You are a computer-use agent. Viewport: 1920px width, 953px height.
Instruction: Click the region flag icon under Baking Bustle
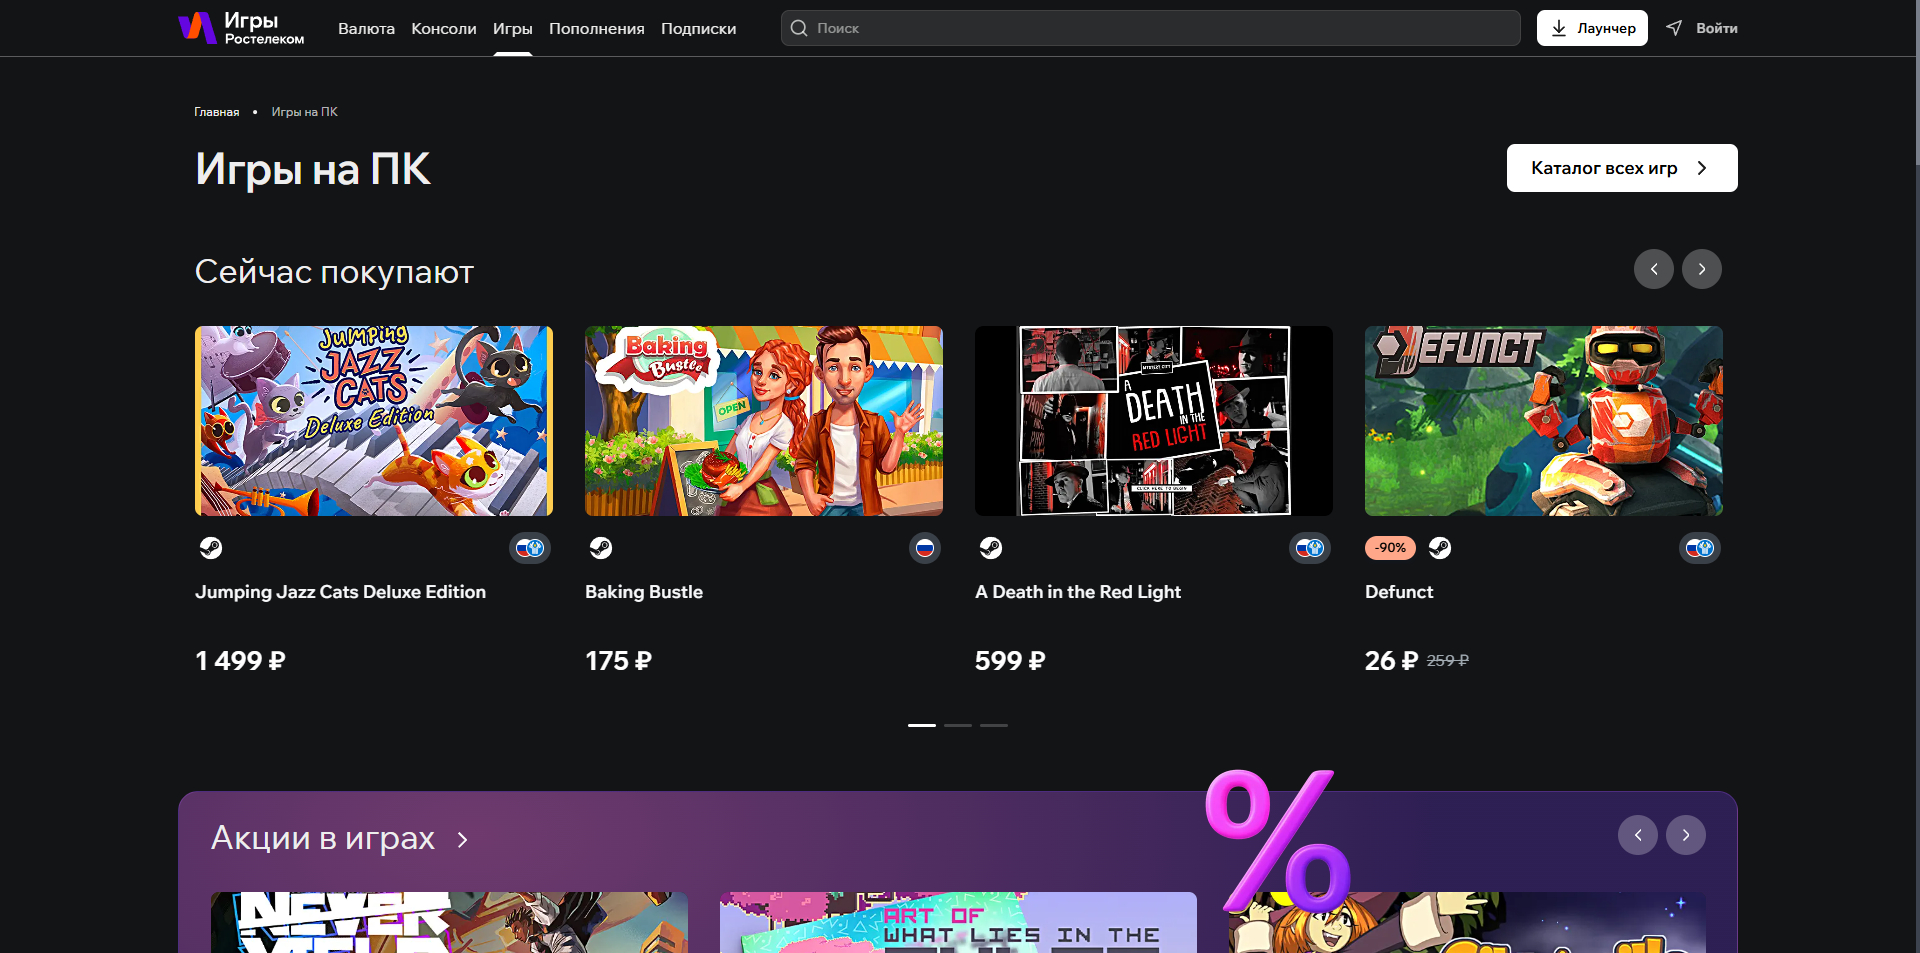(925, 548)
